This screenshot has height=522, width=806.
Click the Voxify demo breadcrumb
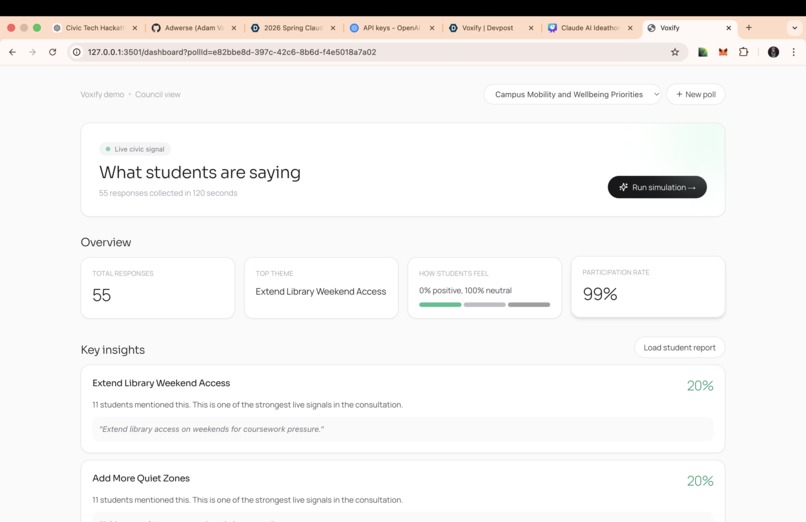click(x=102, y=95)
